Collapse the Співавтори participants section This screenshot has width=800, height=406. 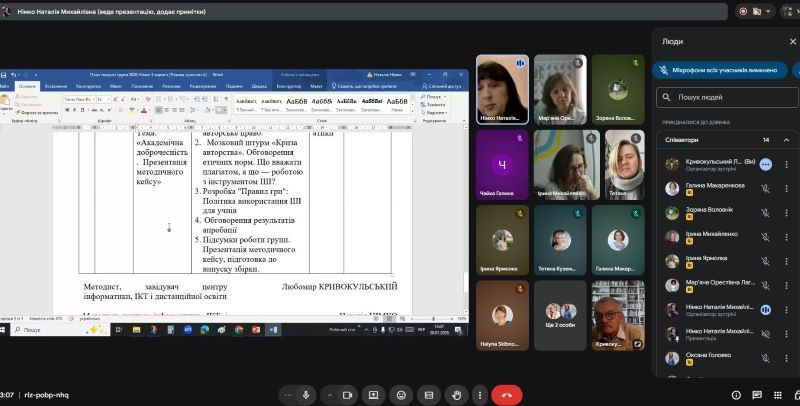click(x=786, y=140)
